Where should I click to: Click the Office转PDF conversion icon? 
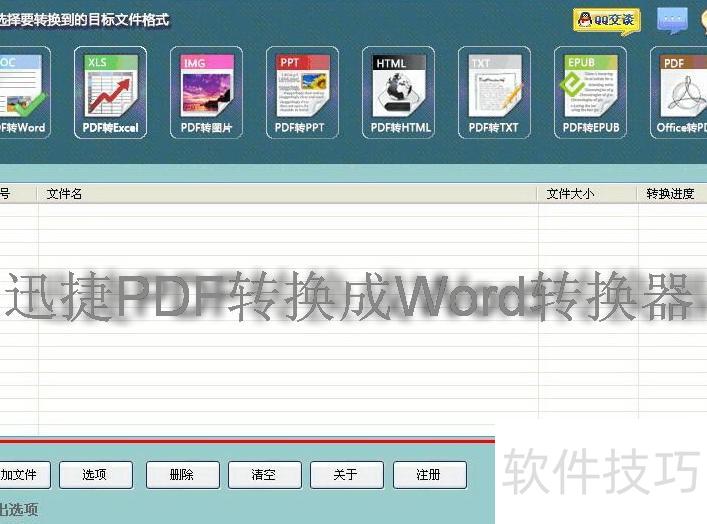[x=682, y=92]
